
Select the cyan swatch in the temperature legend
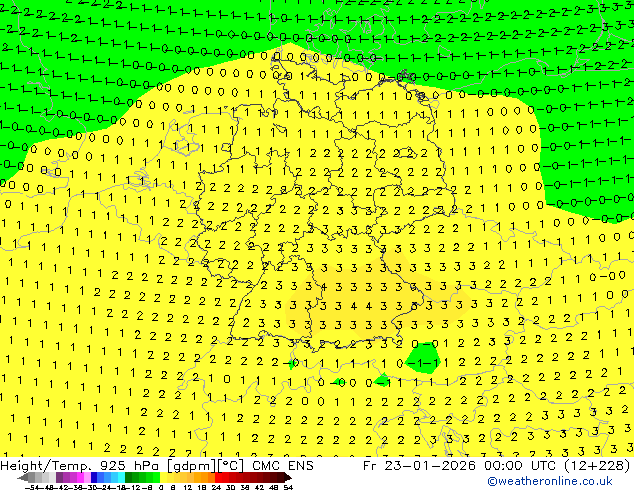pyautogui.click(x=121, y=477)
